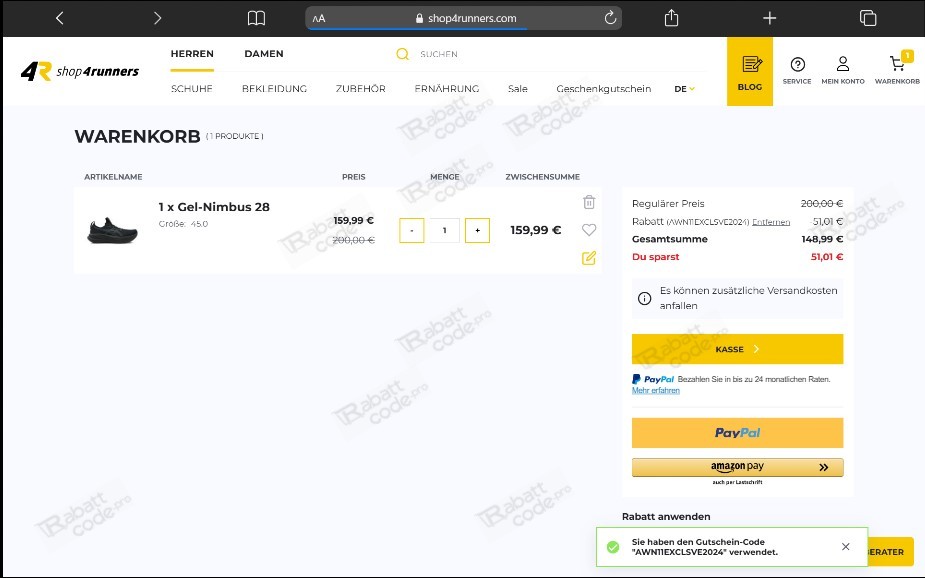The image size is (925, 578).
Task: Select the Herren tab
Action: point(192,54)
